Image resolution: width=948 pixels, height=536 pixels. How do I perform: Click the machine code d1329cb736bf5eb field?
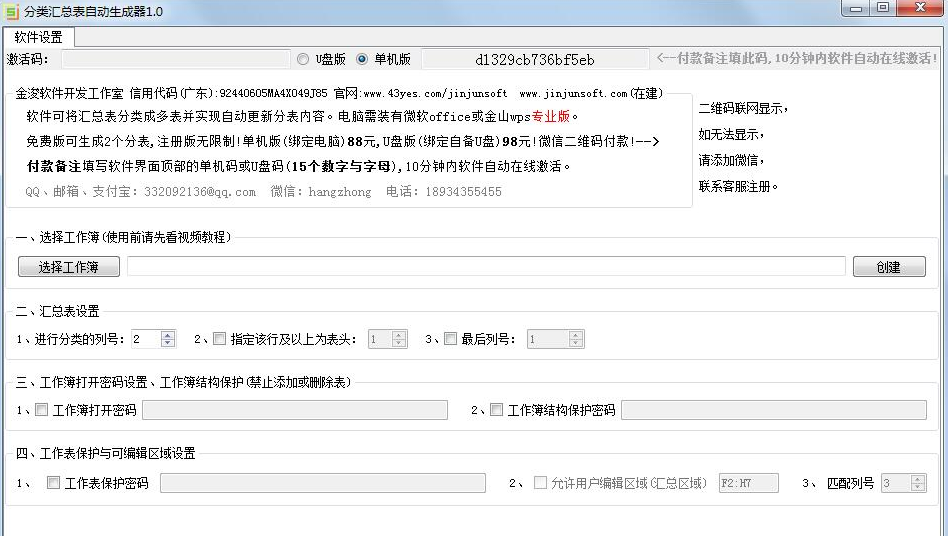tap(535, 60)
